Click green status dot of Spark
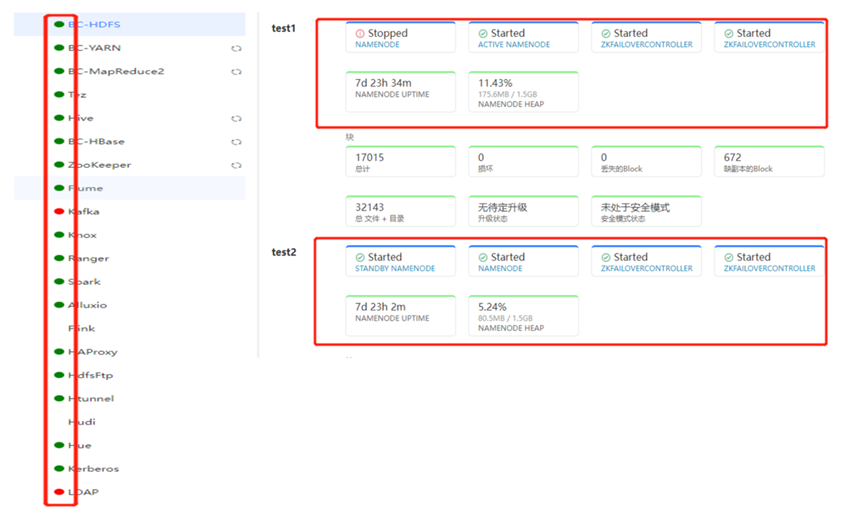Viewport: 865px width, 518px height. [59, 281]
